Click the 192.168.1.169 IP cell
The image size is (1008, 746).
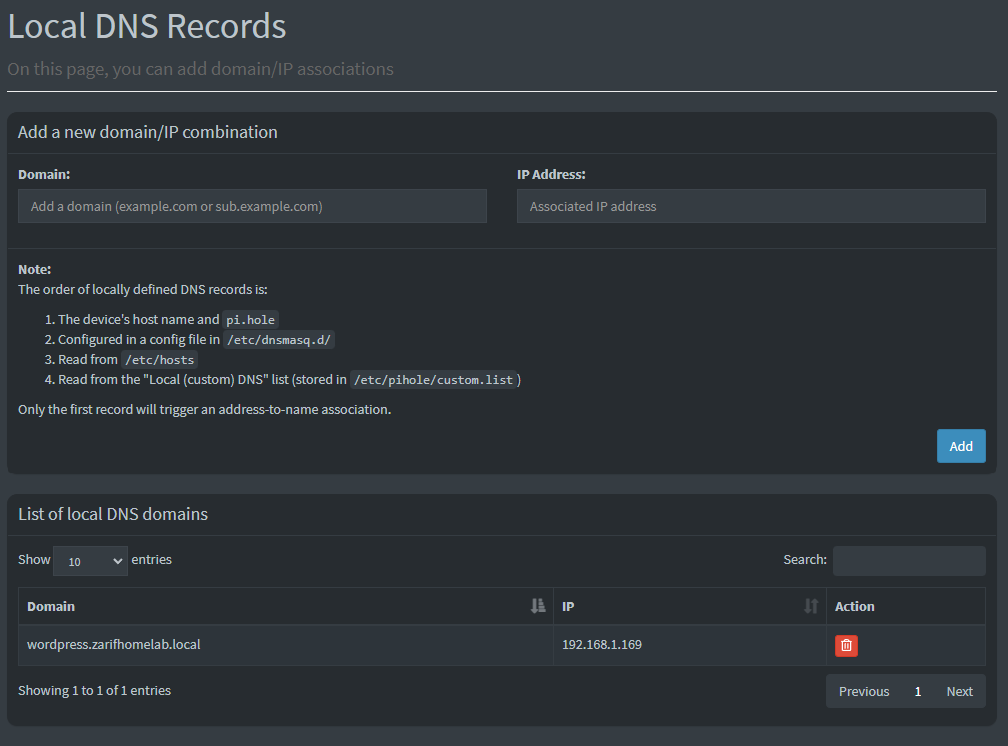click(x=601, y=645)
